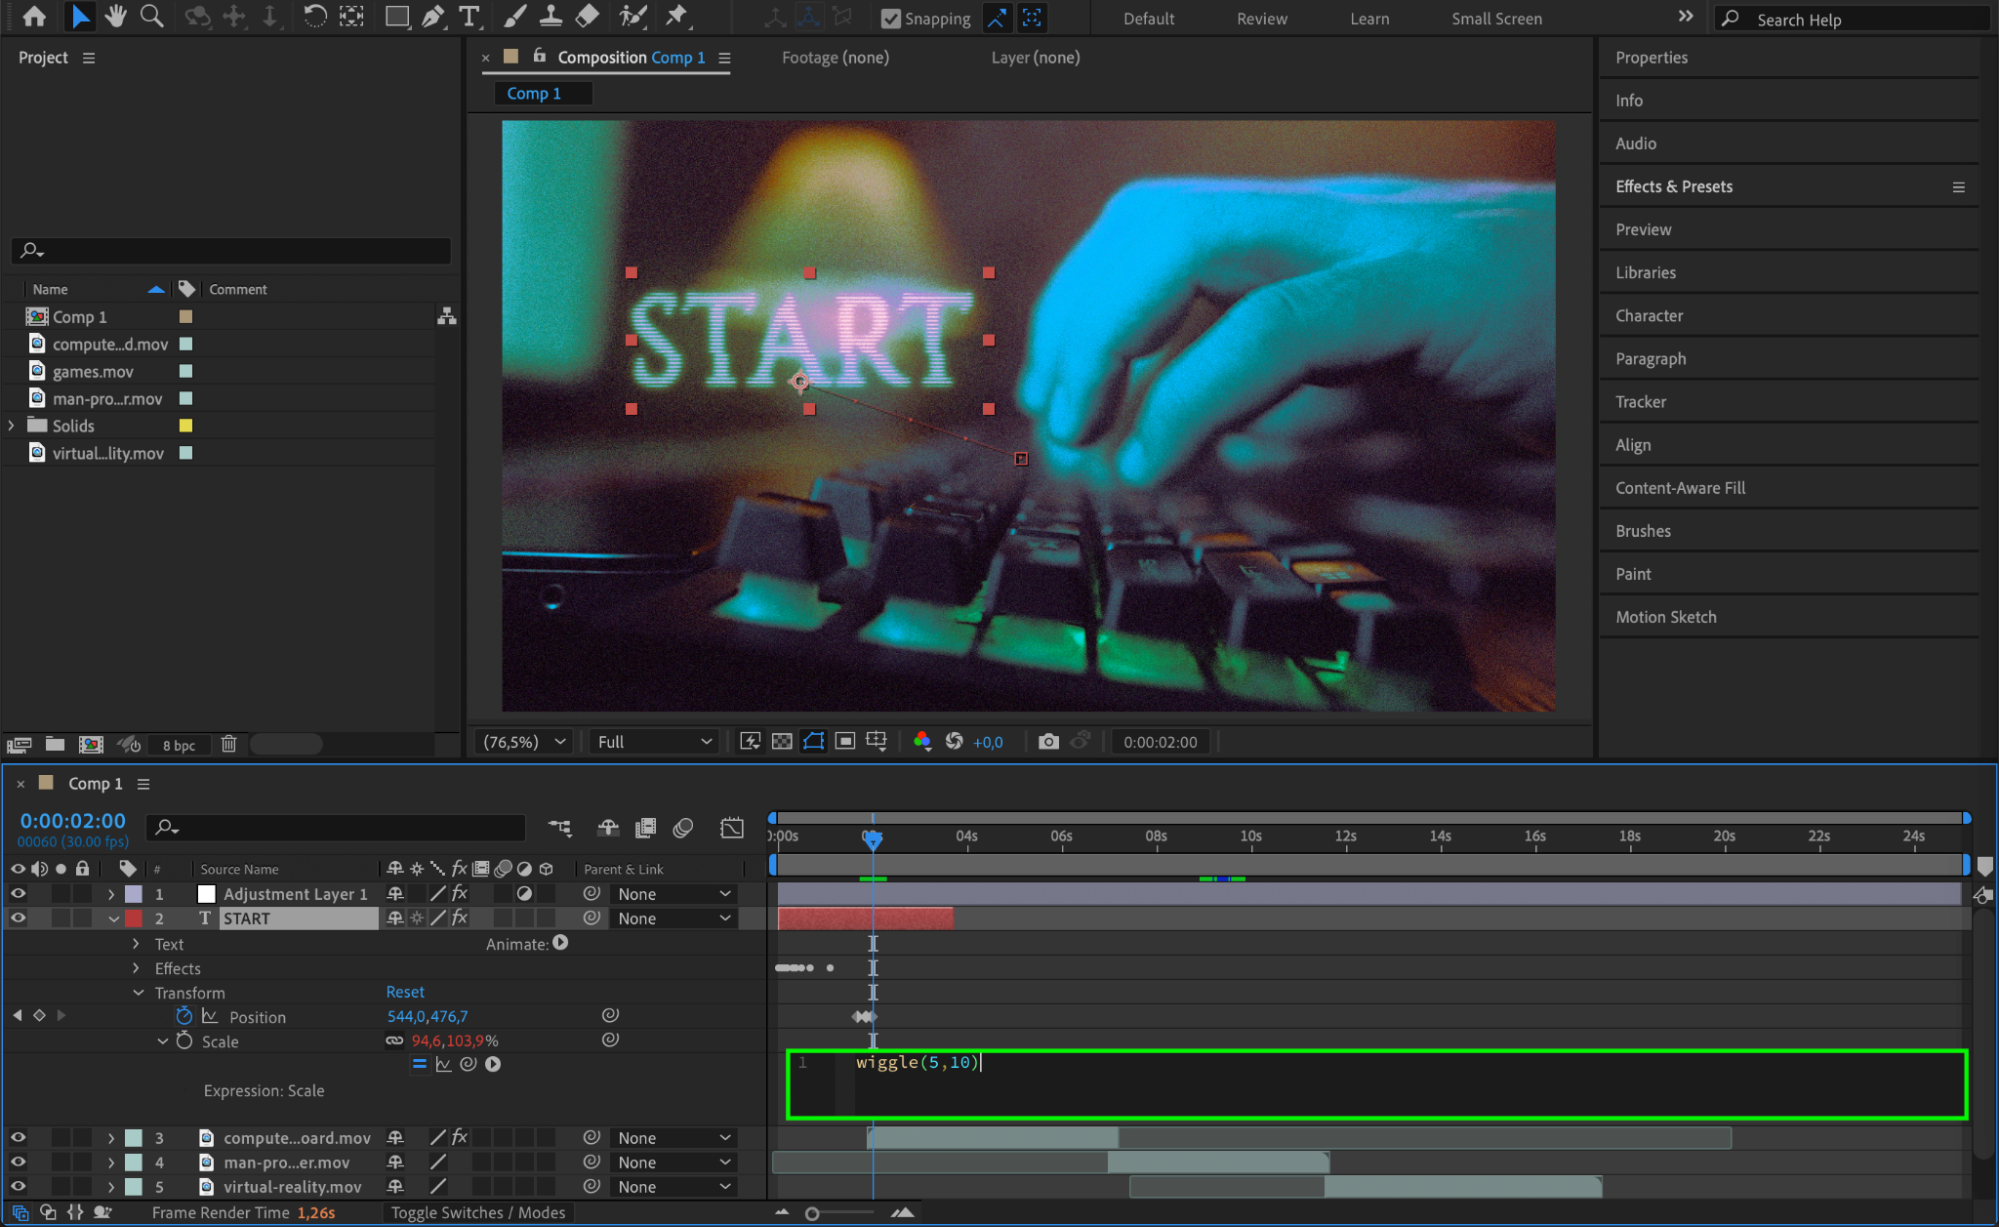The width and height of the screenshot is (1999, 1227).
Task: Select the Type tool
Action: tap(468, 16)
